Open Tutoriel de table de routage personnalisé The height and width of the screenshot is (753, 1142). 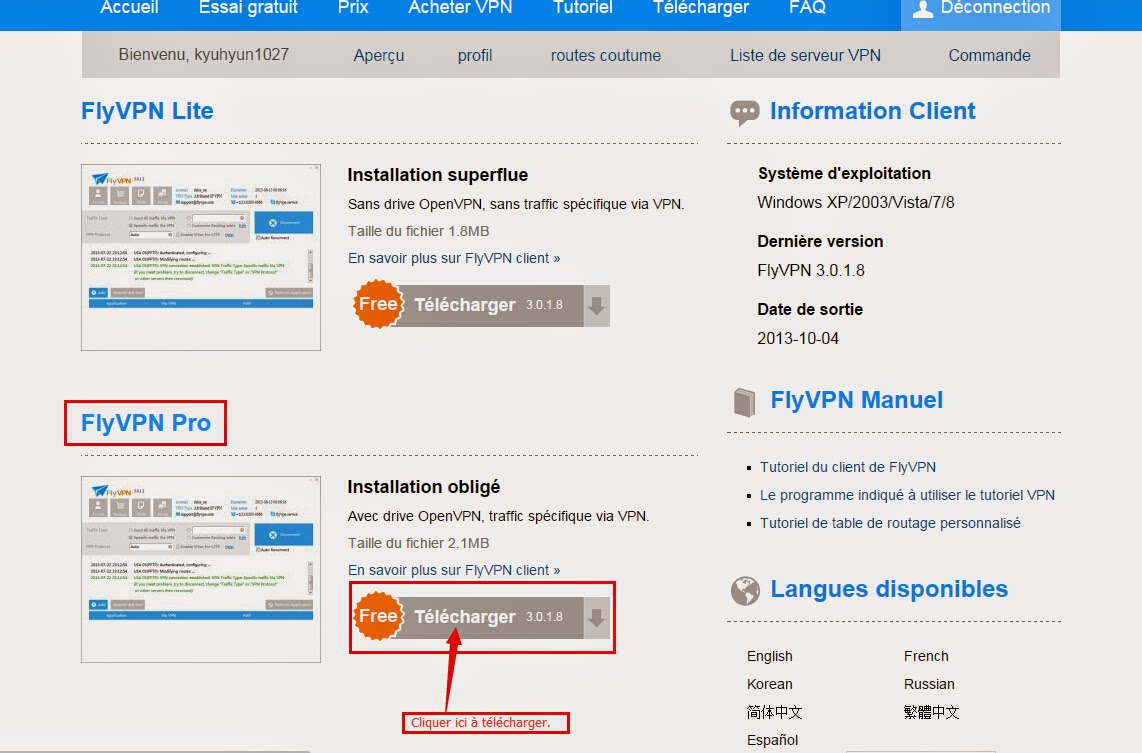tap(890, 523)
